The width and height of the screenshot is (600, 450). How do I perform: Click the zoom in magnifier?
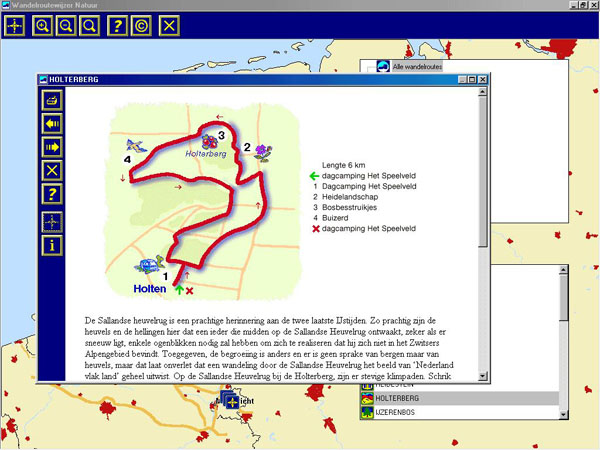pos(43,25)
